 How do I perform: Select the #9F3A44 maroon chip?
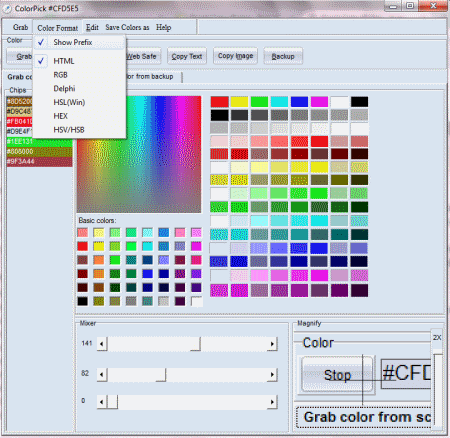39,161
